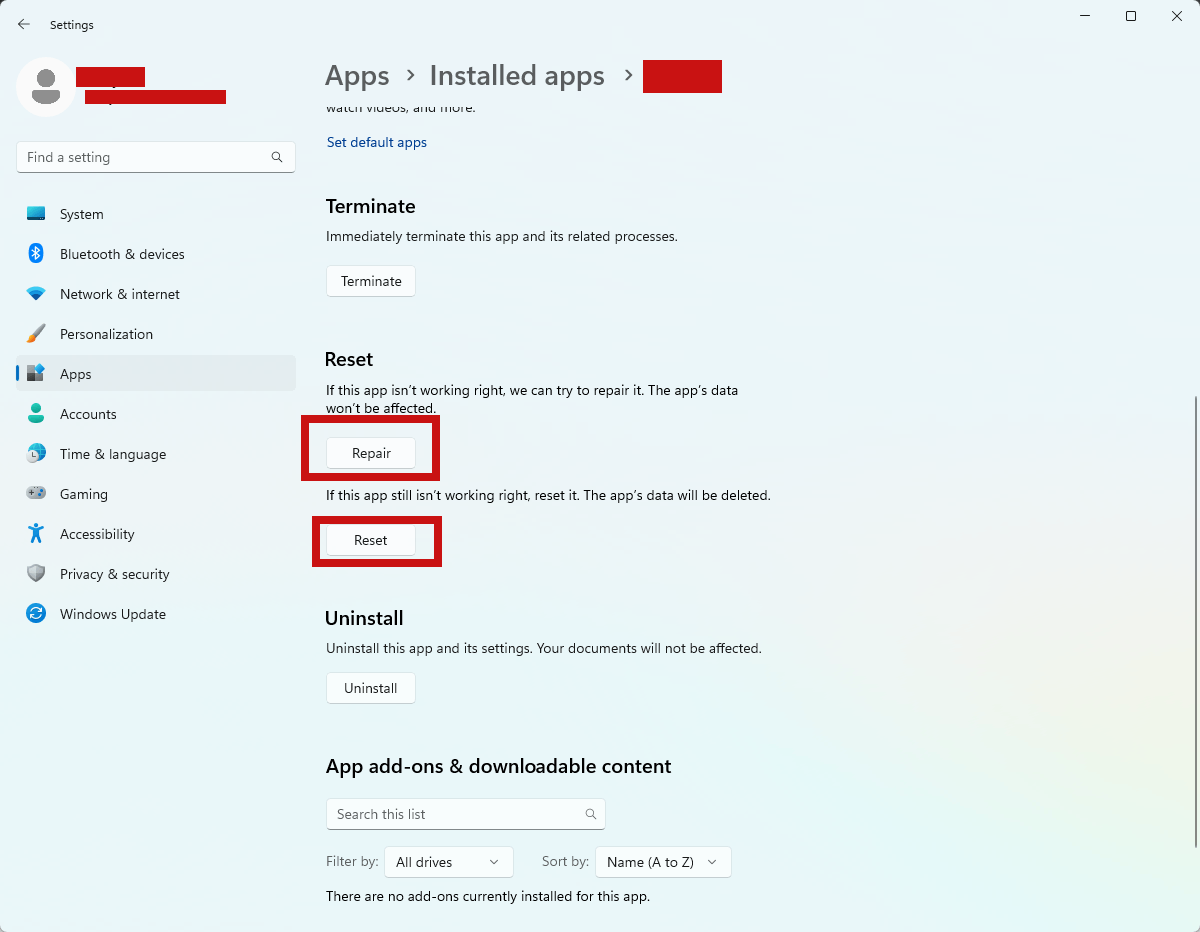The height and width of the screenshot is (932, 1200).
Task: Go to Bluetooth & devices settings
Action: (156, 254)
